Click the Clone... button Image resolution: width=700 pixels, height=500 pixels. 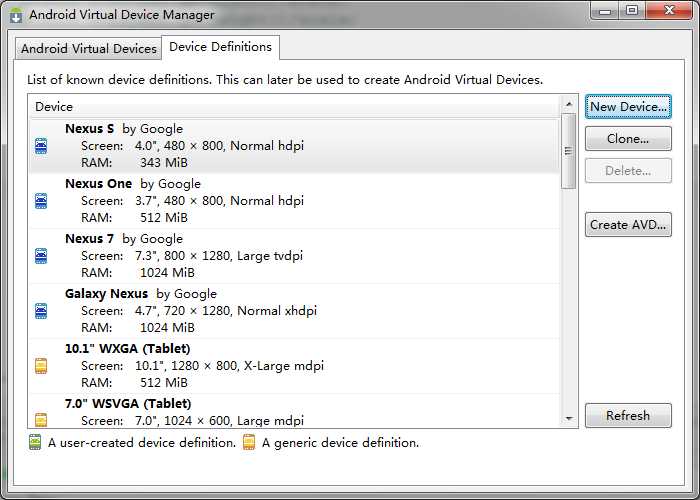coord(628,139)
